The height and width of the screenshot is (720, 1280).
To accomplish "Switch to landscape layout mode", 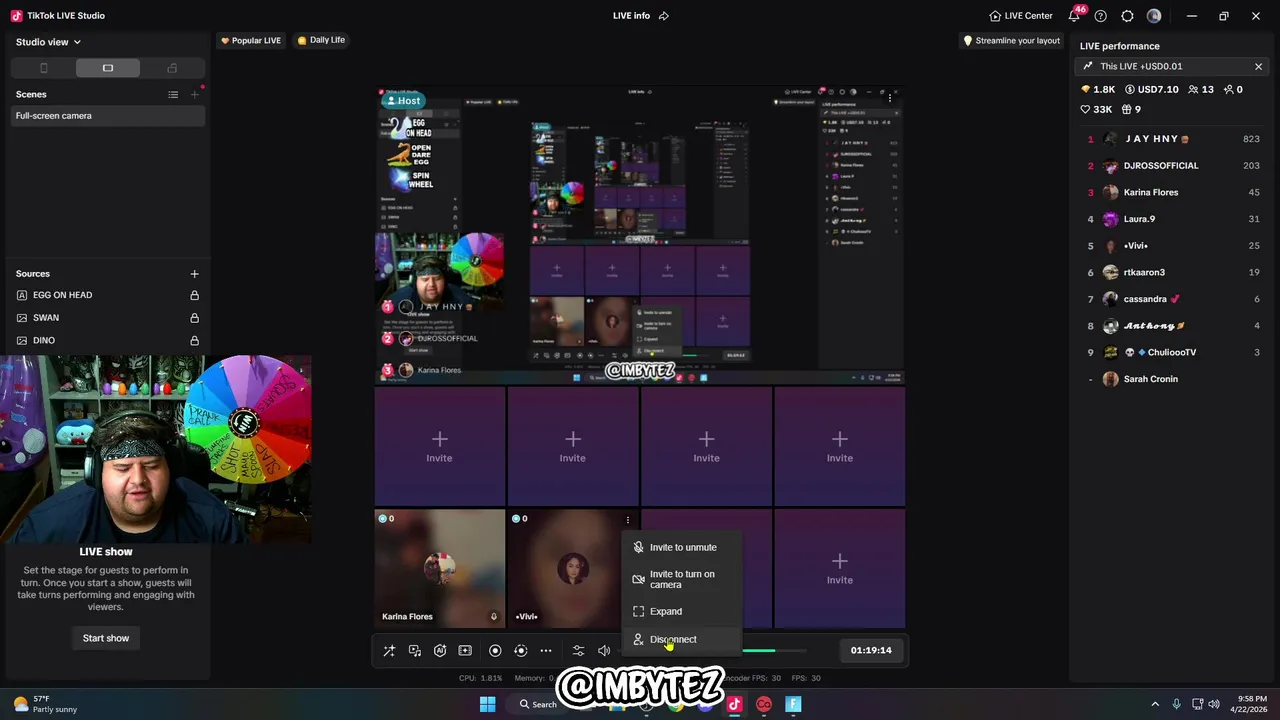I will pos(107,68).
